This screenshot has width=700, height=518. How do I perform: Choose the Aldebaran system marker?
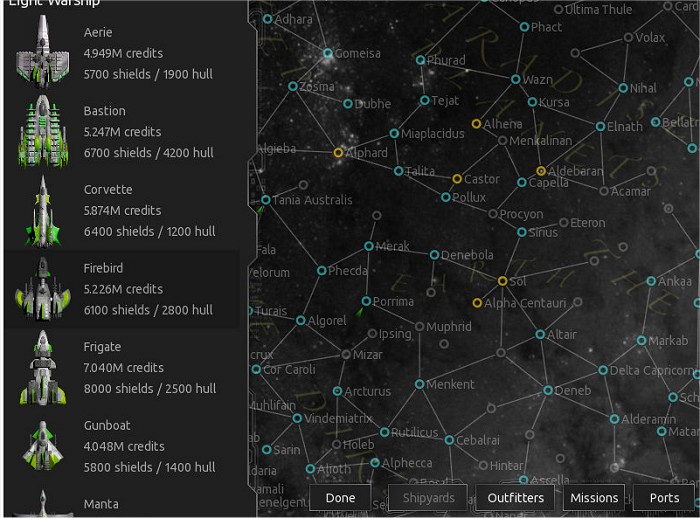click(x=541, y=171)
